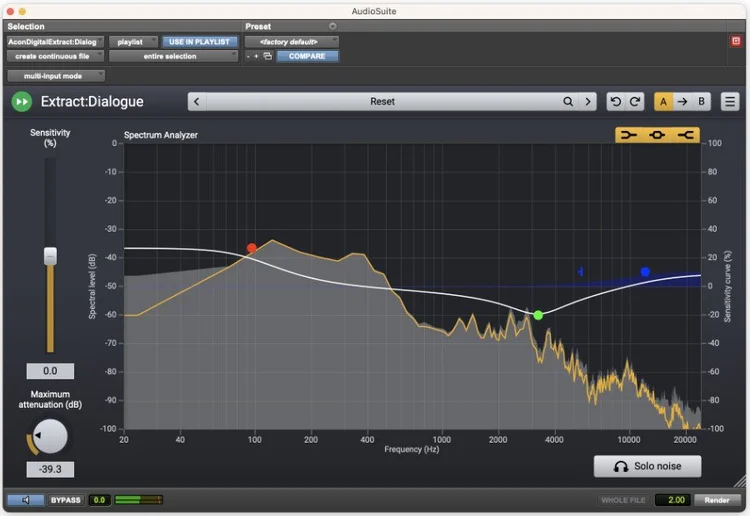
Task: Select the red low band node
Action: pos(252,248)
